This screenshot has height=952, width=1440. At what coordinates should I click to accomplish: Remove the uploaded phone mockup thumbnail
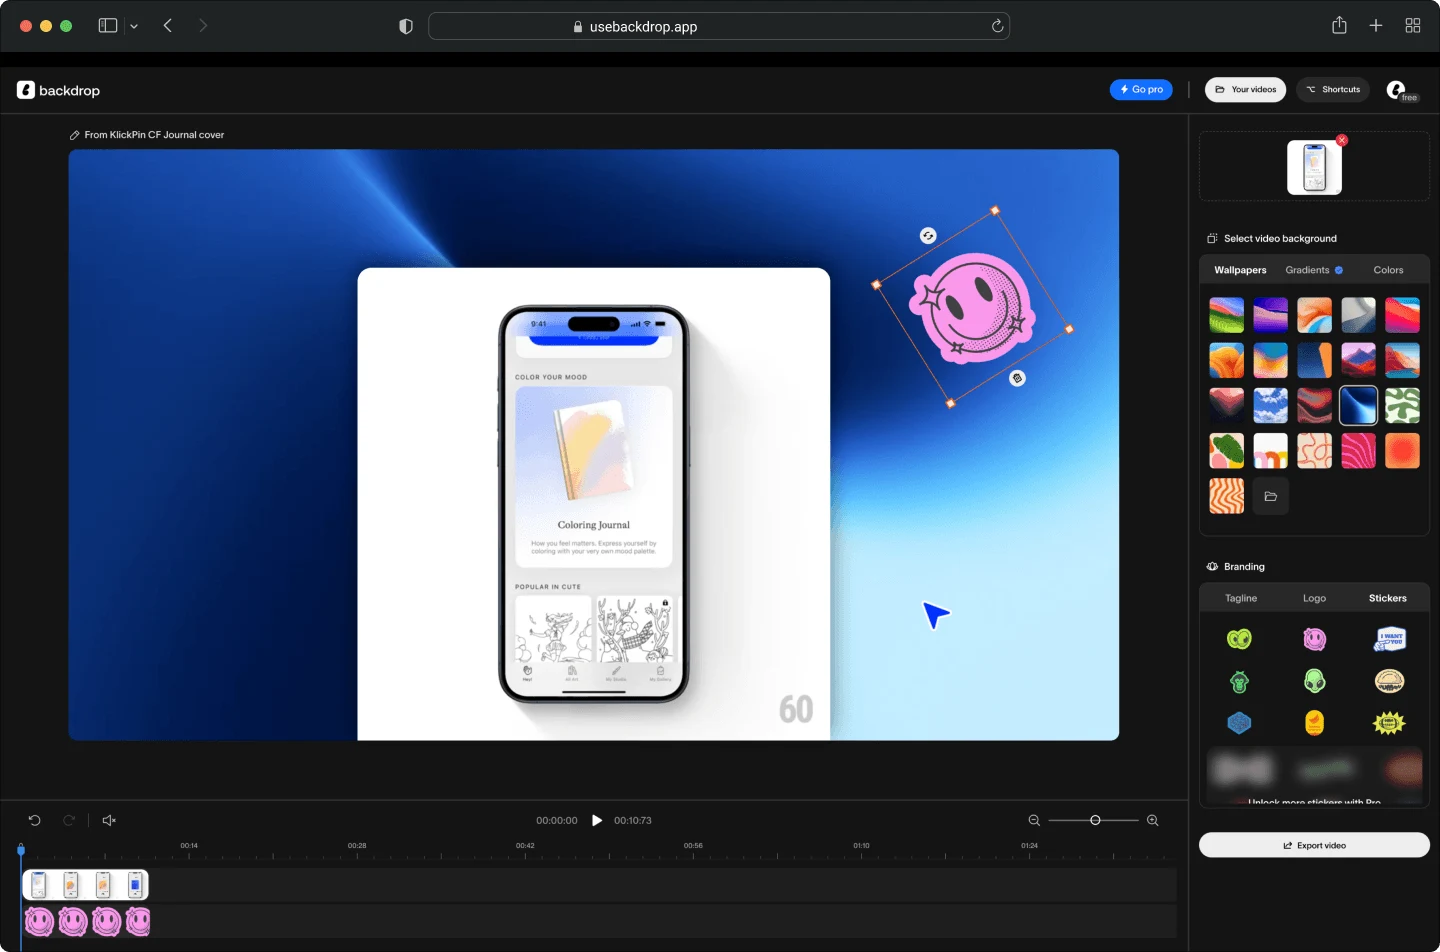click(1342, 140)
